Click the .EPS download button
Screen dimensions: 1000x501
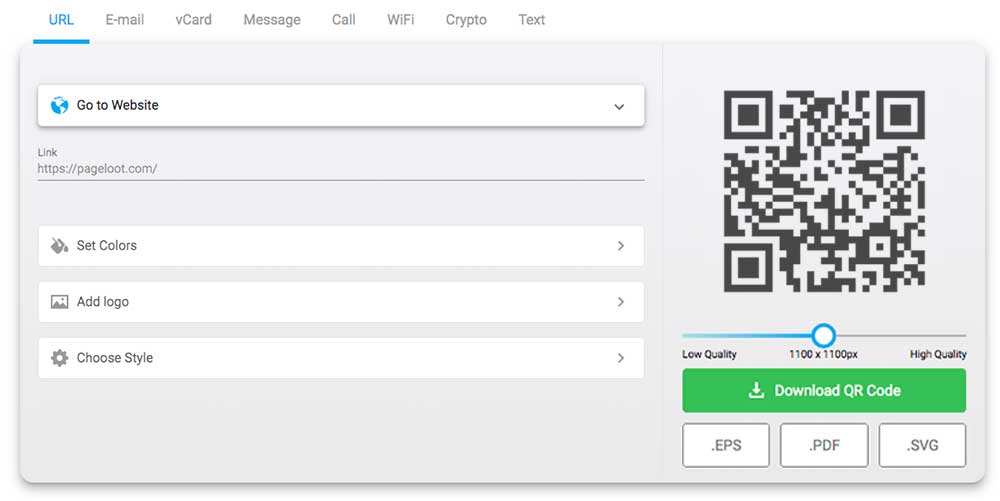pyautogui.click(x=726, y=445)
